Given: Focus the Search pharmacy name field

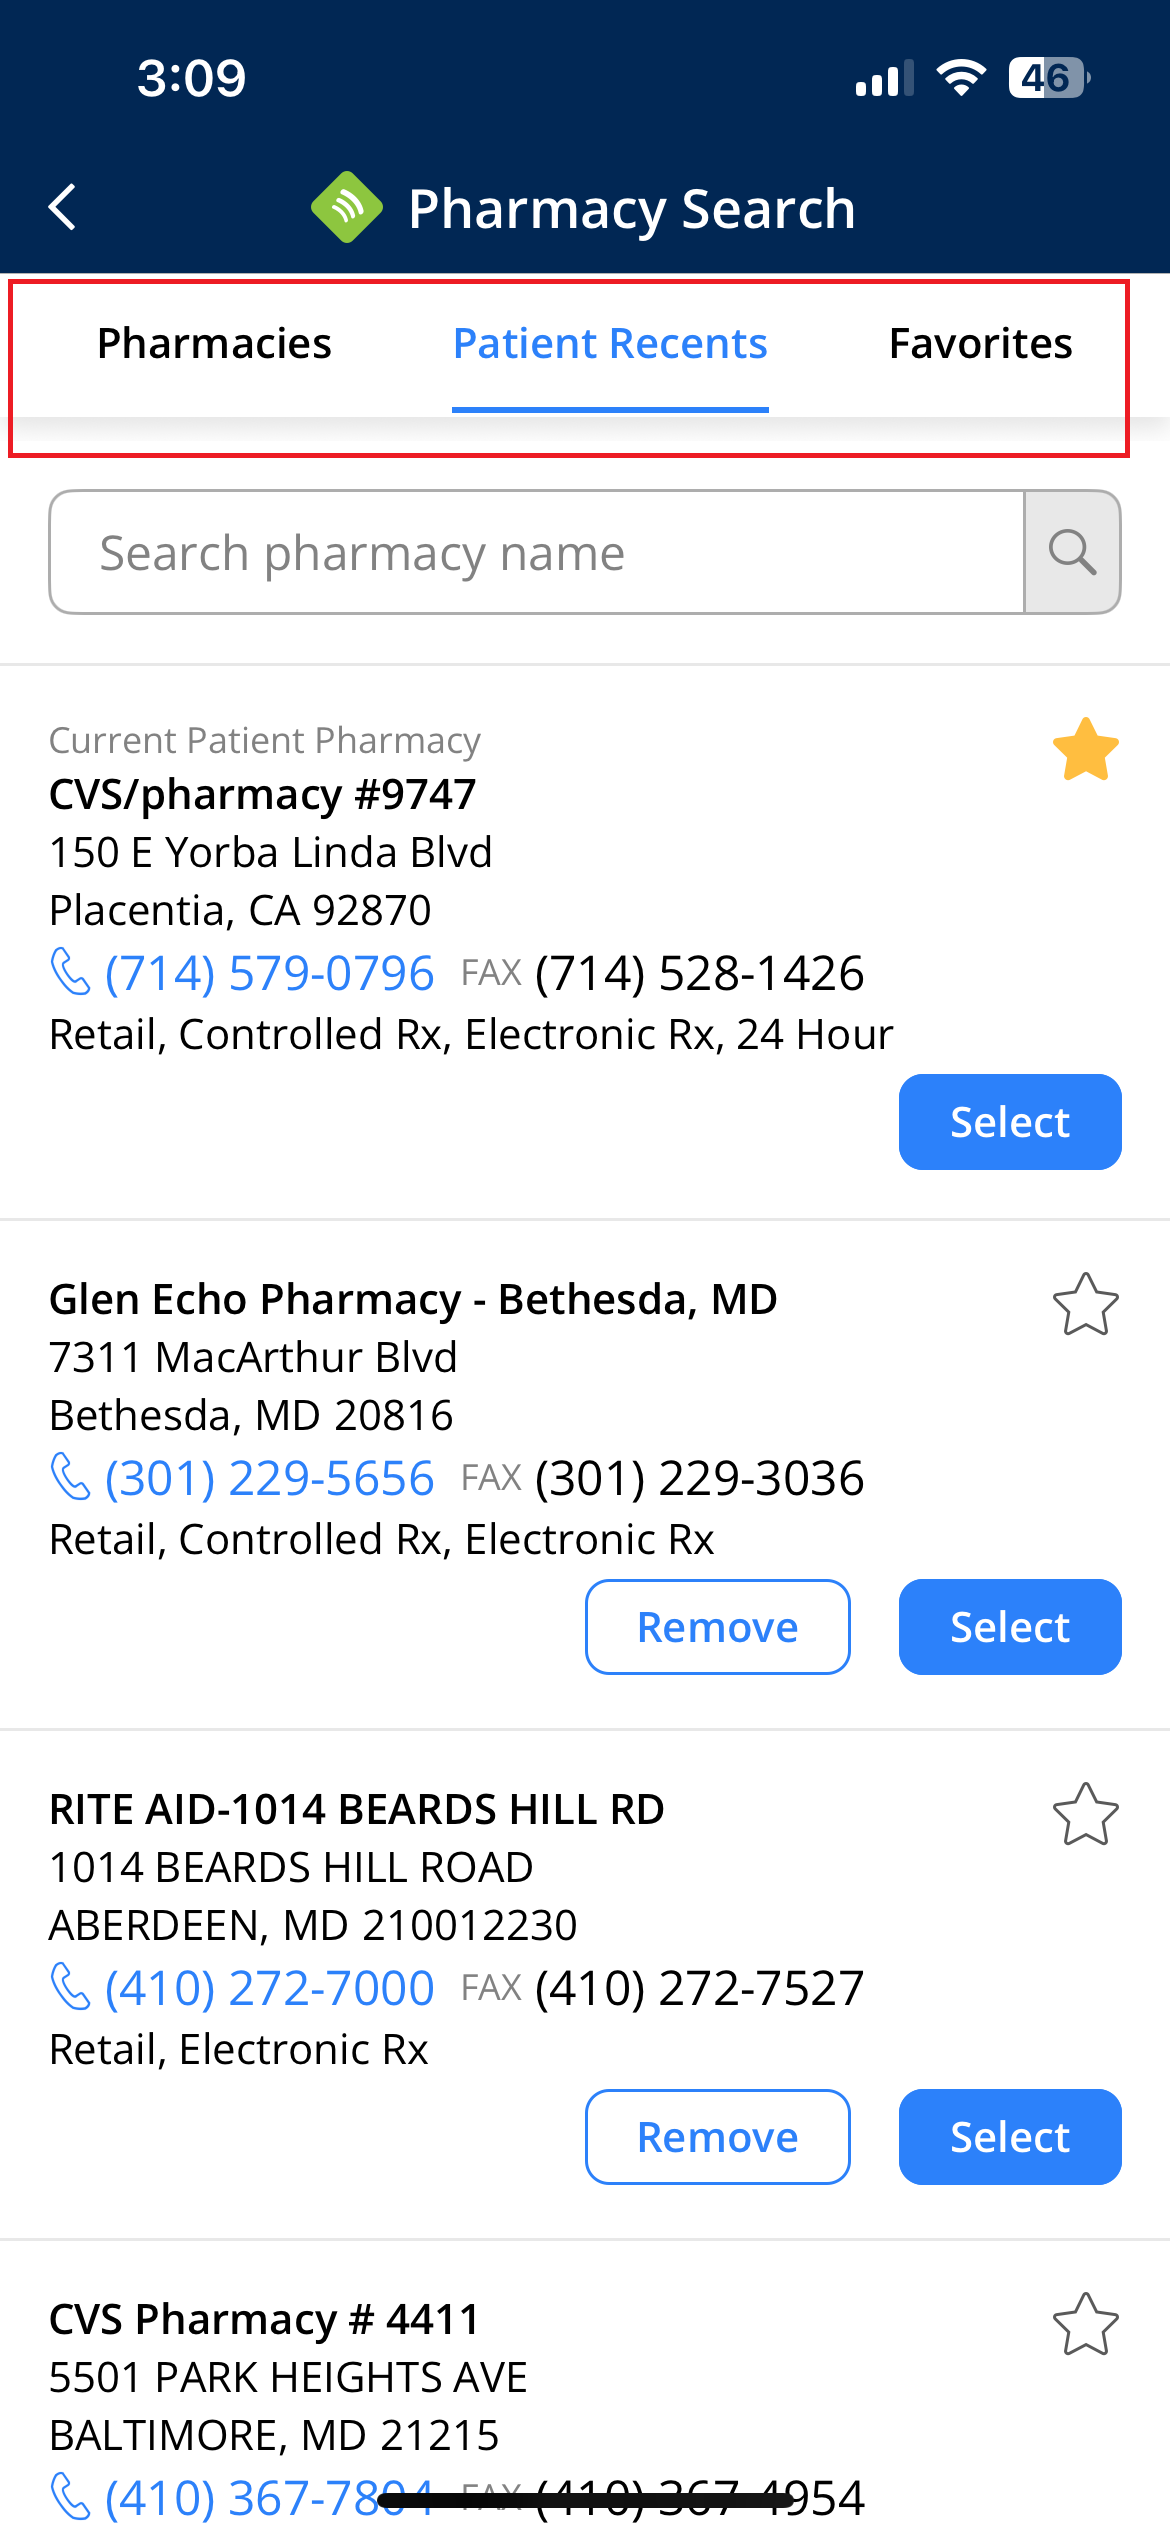Looking at the screenshot, I should [x=537, y=552].
